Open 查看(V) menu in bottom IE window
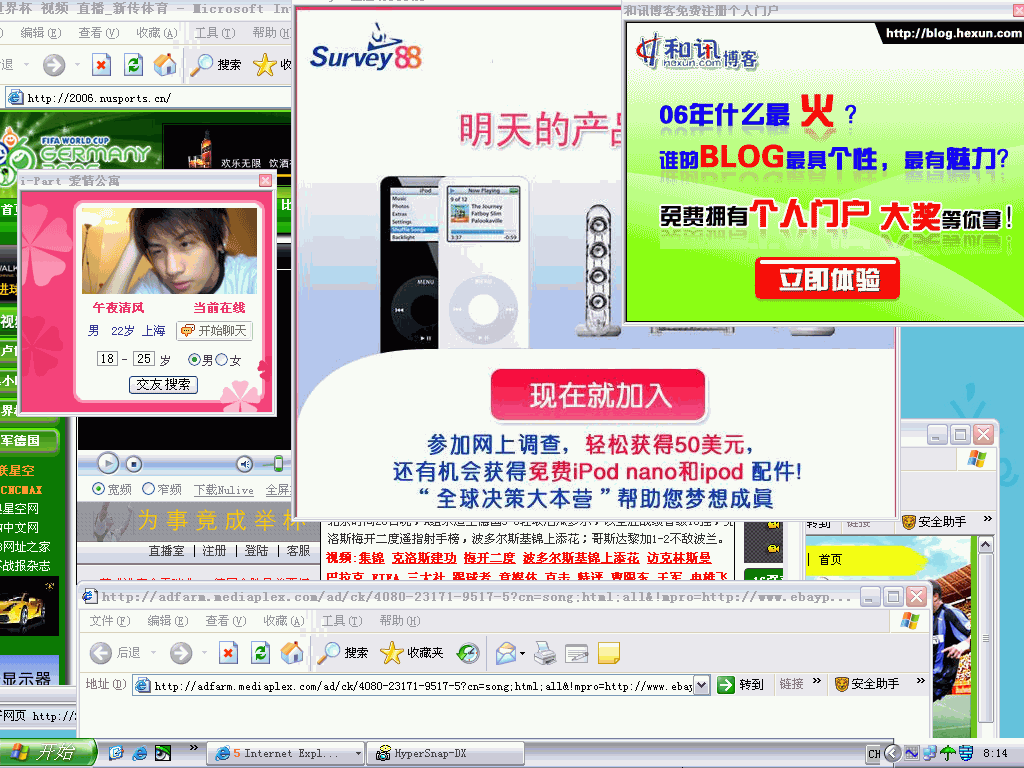The height and width of the screenshot is (768, 1024). tap(226, 620)
